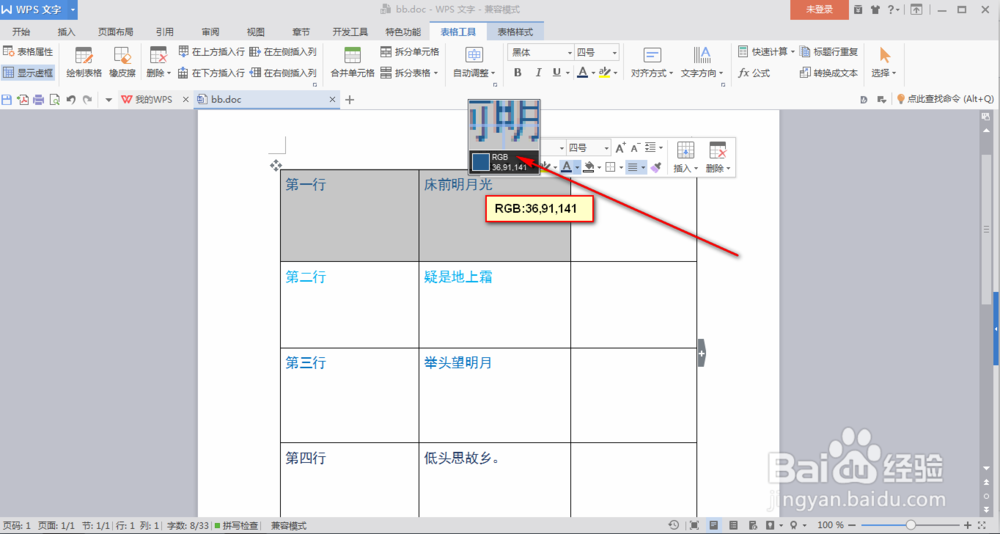
Task: Insert column to the right (在右侧插入列)
Action: (283, 73)
